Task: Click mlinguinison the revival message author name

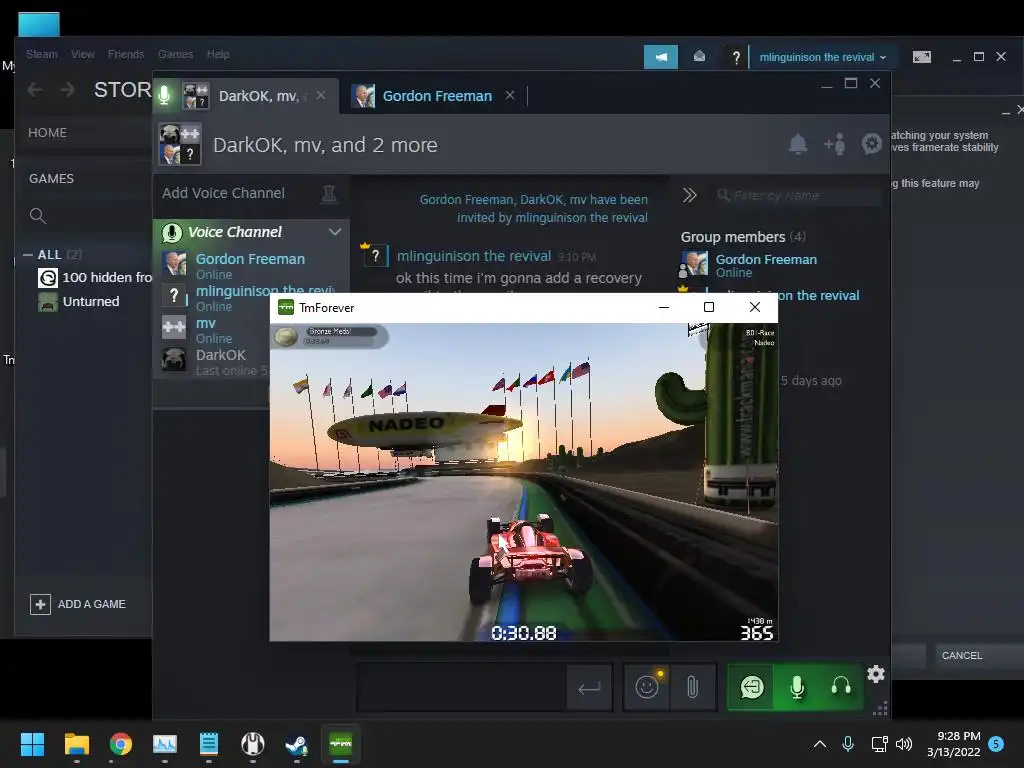Action: tap(474, 256)
